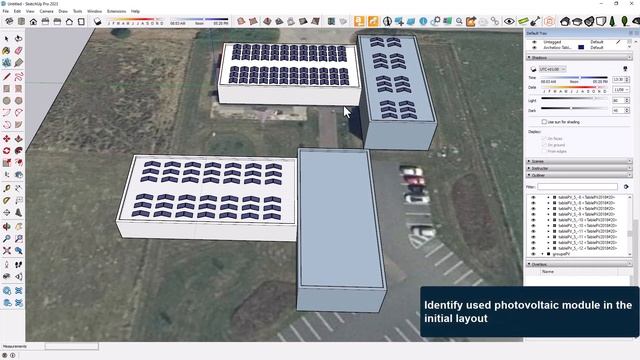640x360 pixels.
Task: Collapse the Shadows panel section
Action: pos(580,58)
